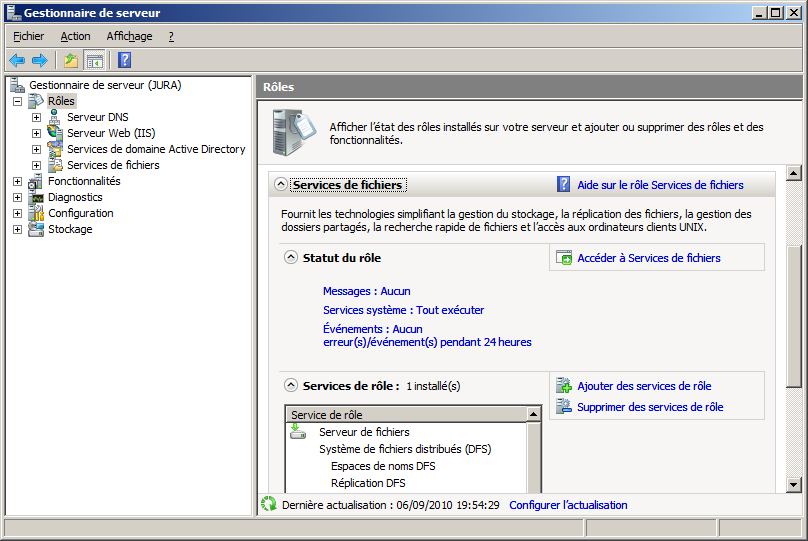Click the Ajouter des services de rôle icon
This screenshot has height=541, width=808.
pos(564,386)
